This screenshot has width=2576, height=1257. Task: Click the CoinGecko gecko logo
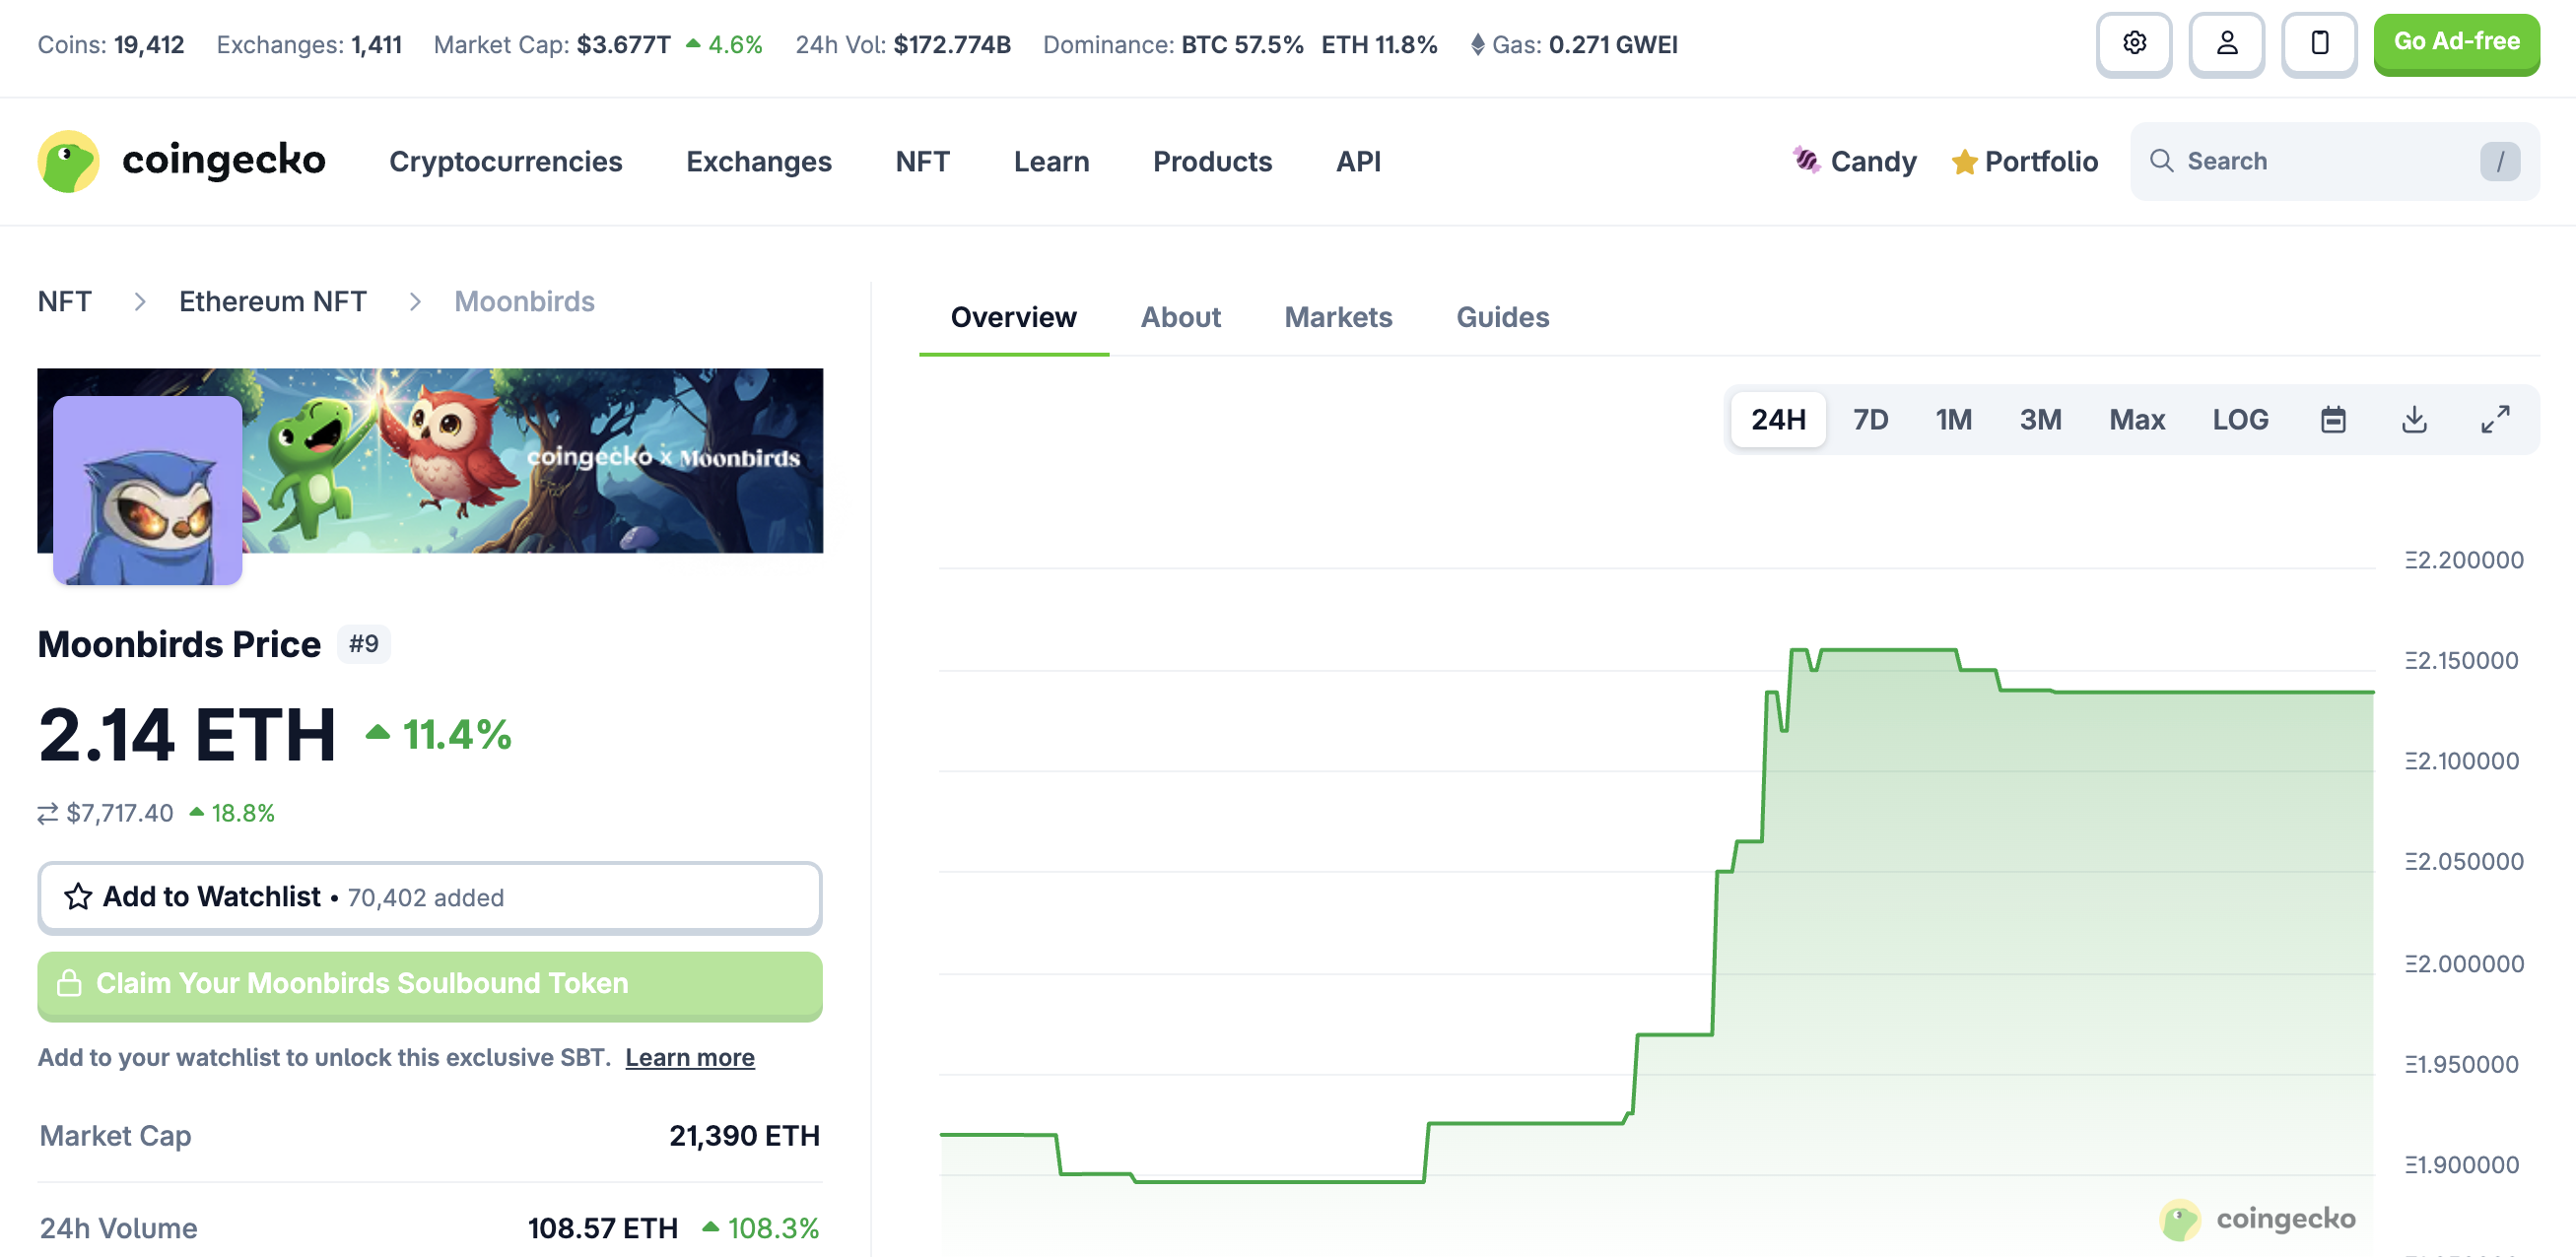tap(68, 161)
